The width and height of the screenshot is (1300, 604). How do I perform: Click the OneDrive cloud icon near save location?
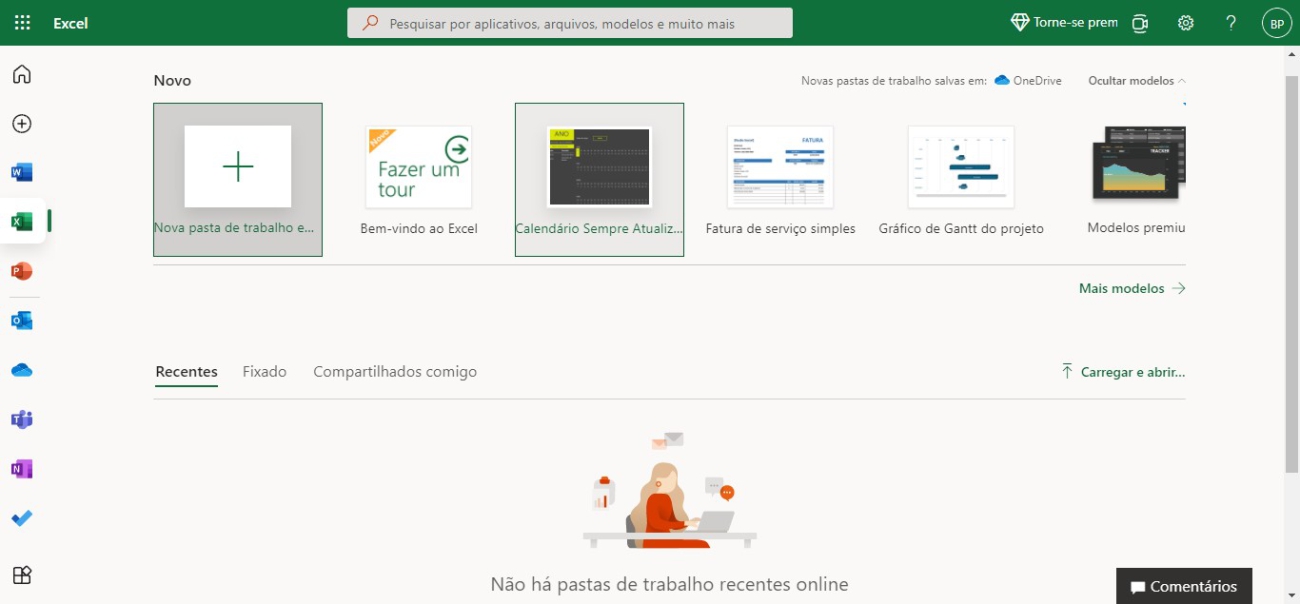(1002, 81)
